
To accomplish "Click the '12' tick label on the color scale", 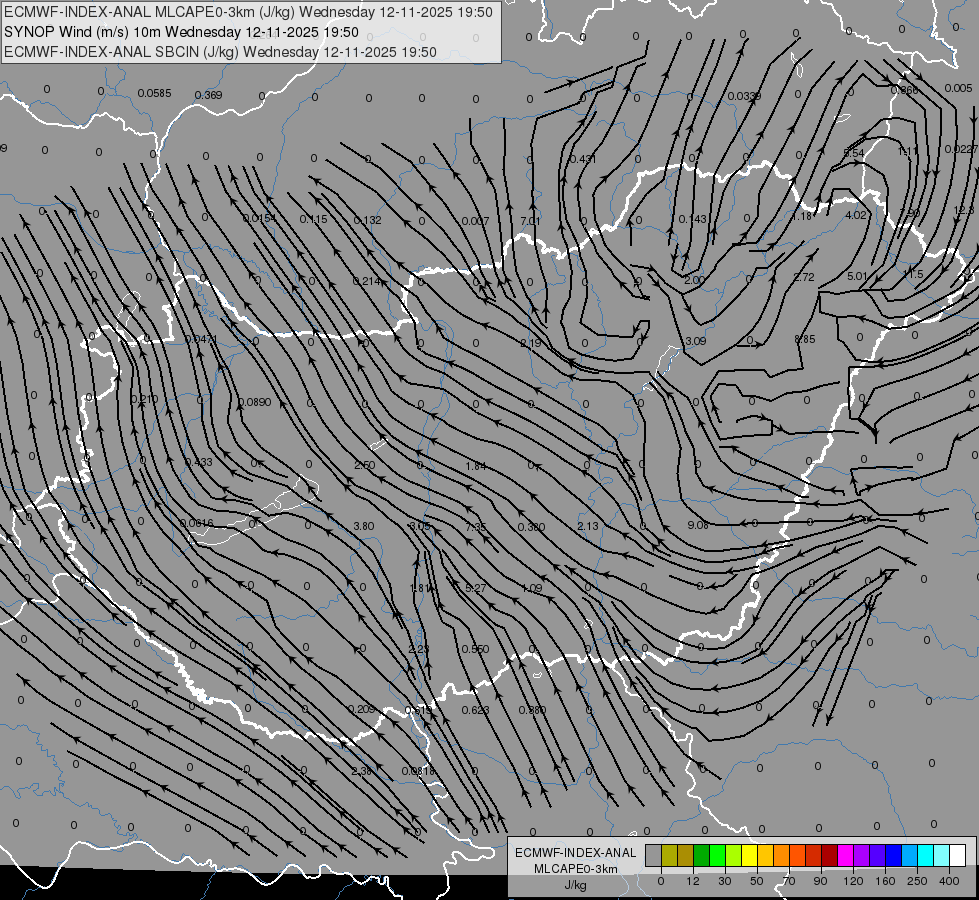I will [692, 881].
